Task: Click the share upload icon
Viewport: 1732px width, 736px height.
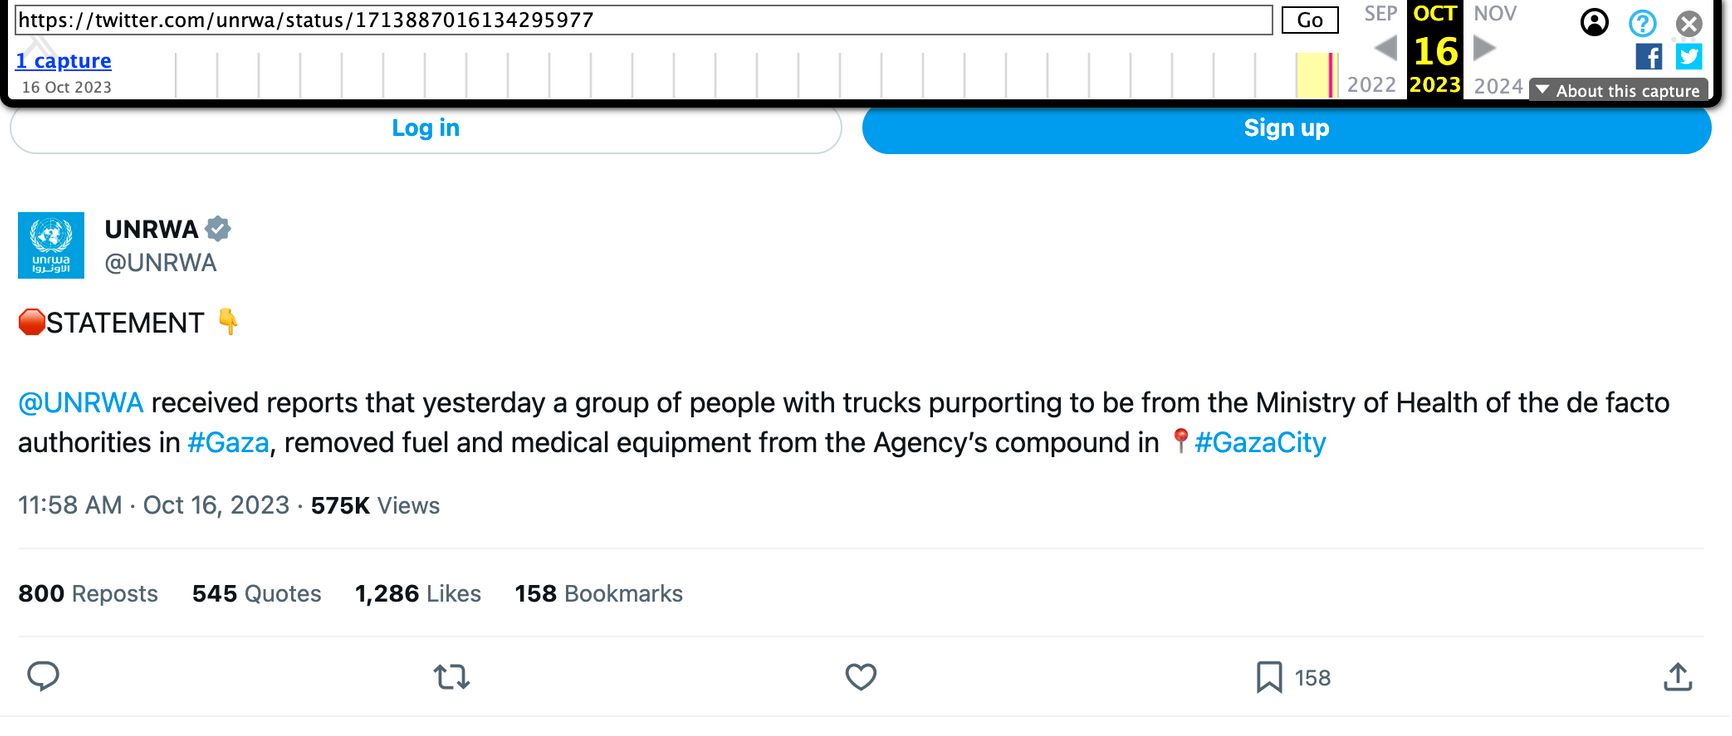Action: tap(1678, 677)
